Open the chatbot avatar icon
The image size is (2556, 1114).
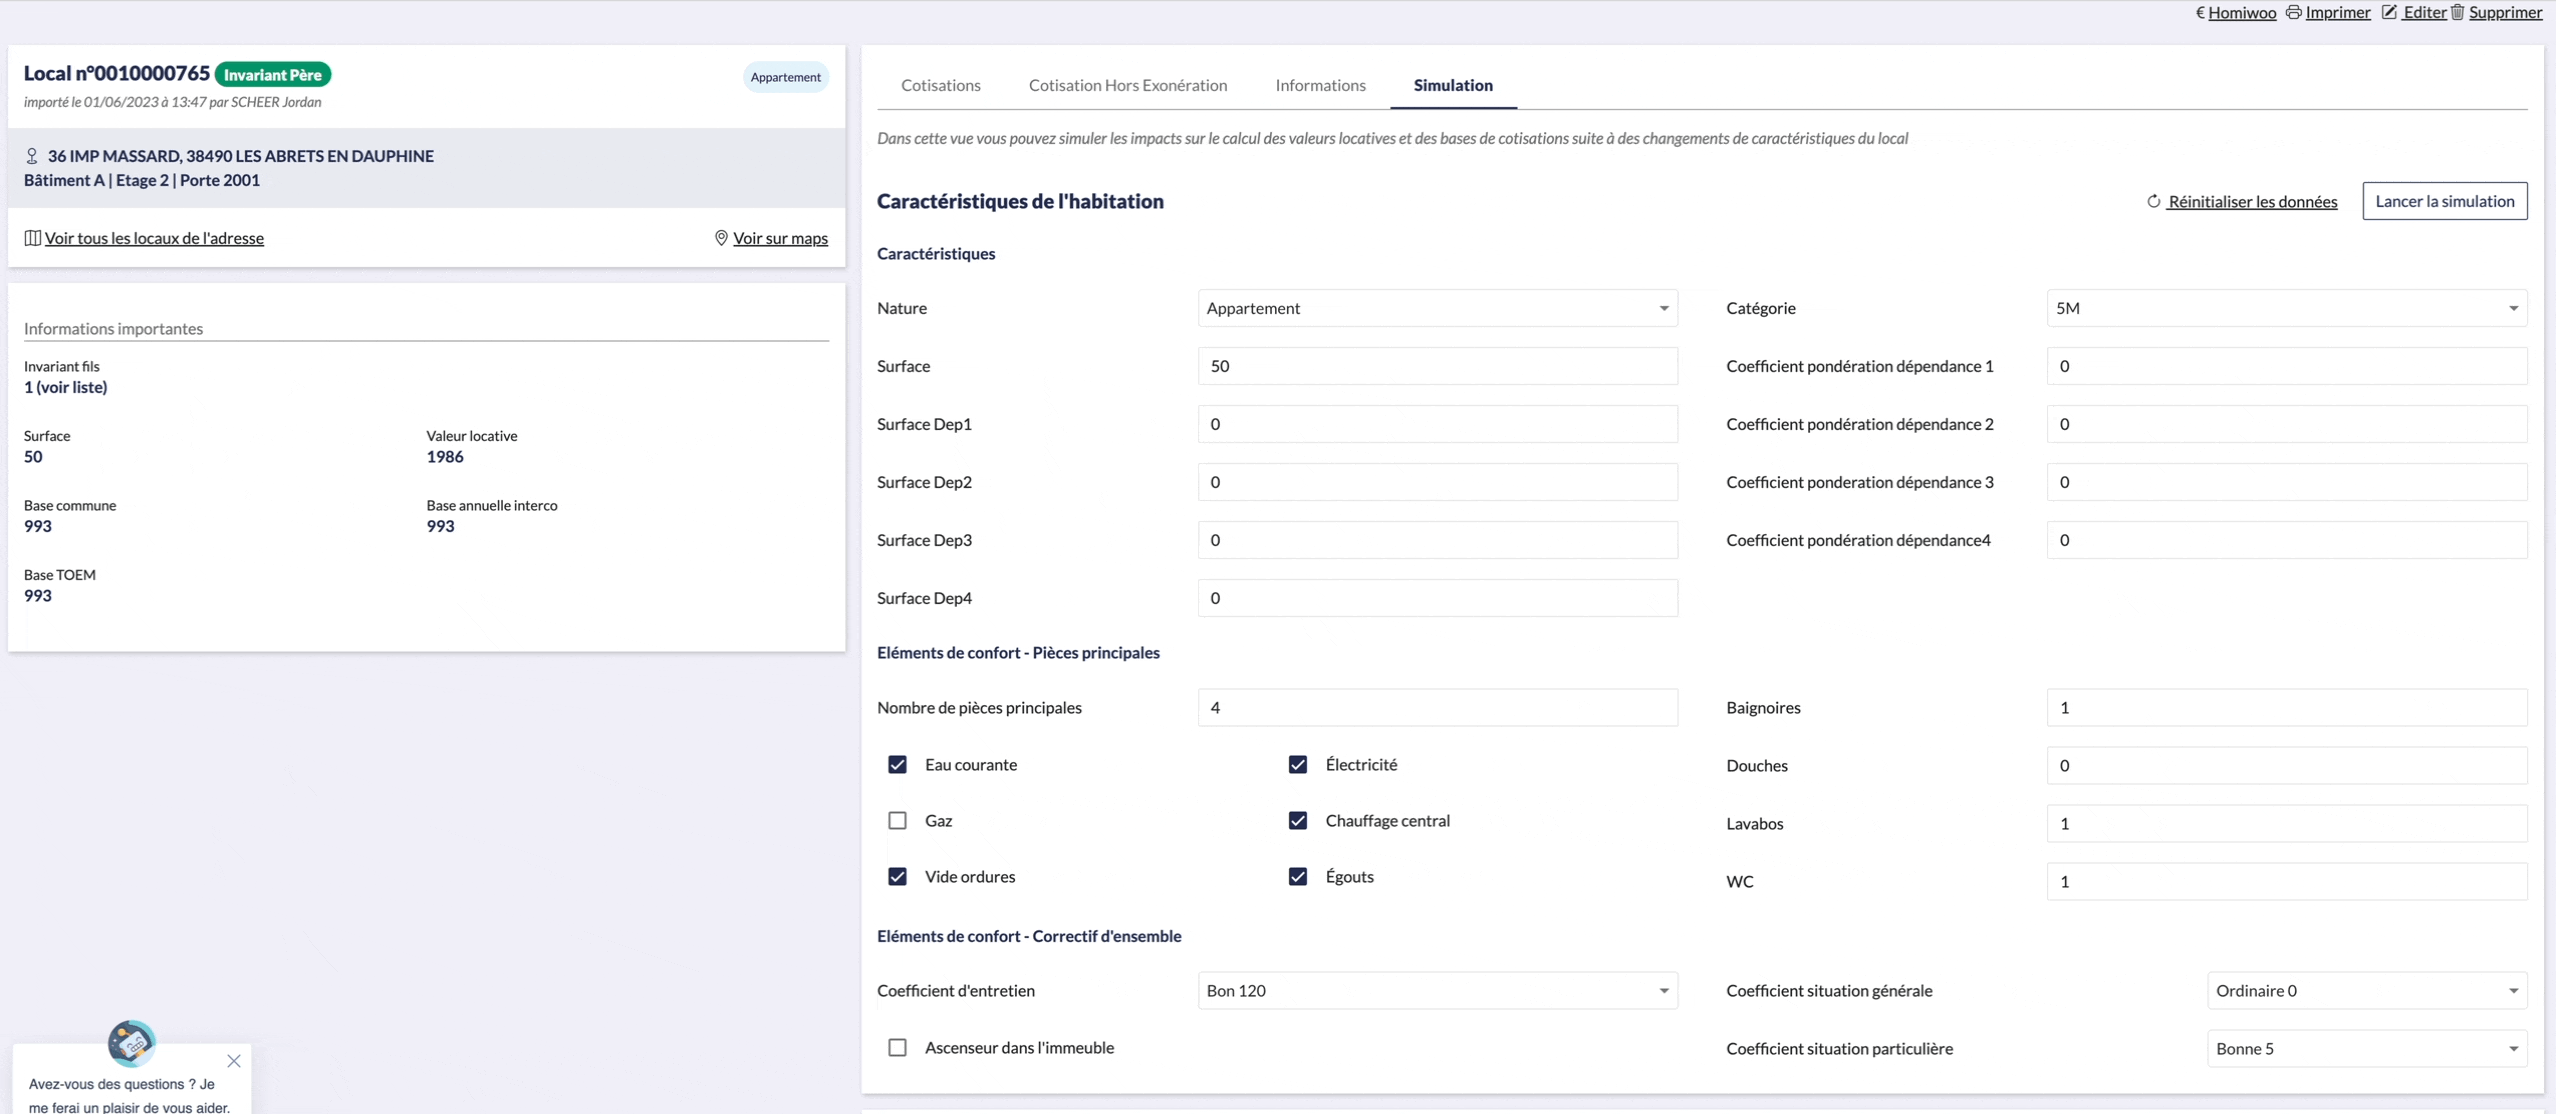click(131, 1043)
